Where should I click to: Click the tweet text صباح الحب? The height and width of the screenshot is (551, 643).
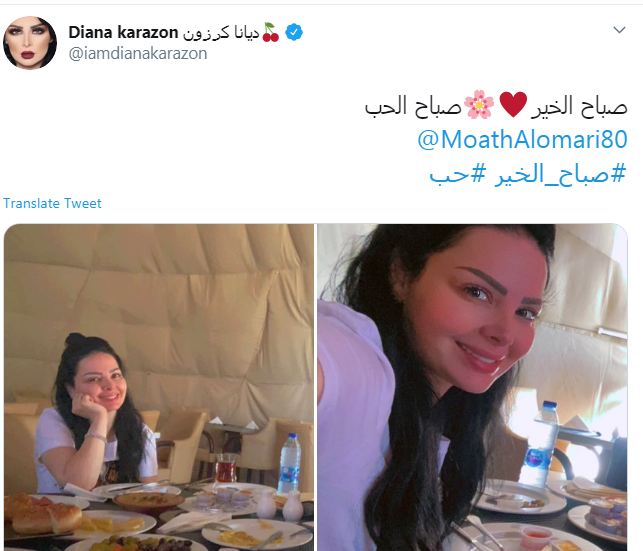(413, 106)
